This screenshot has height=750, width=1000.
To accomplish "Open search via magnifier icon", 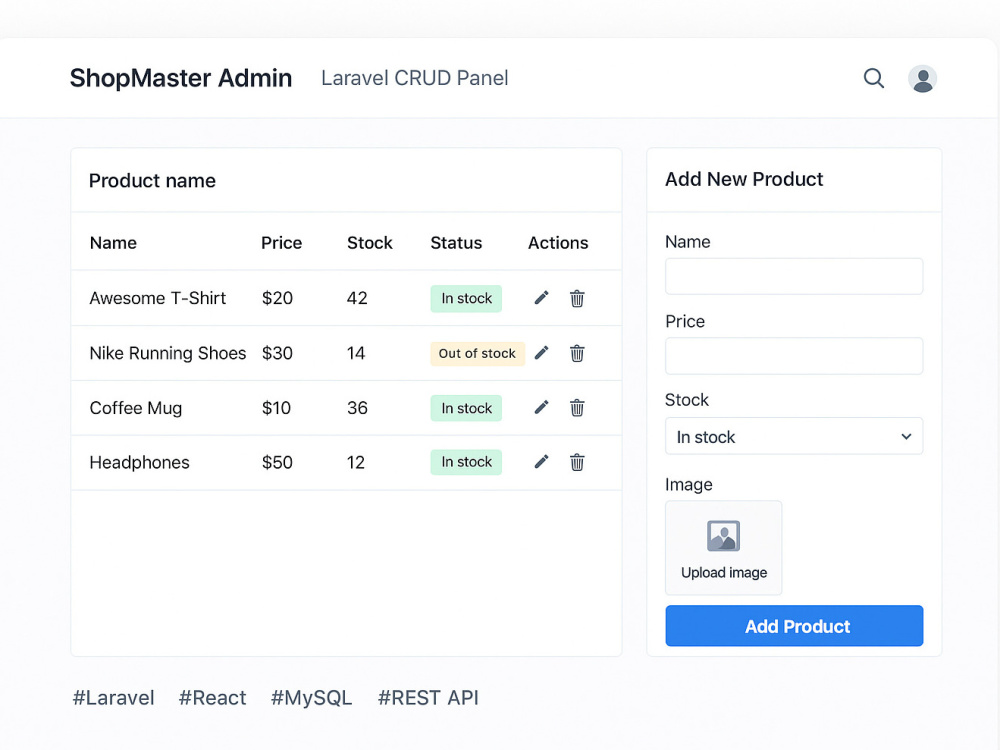I will [874, 78].
